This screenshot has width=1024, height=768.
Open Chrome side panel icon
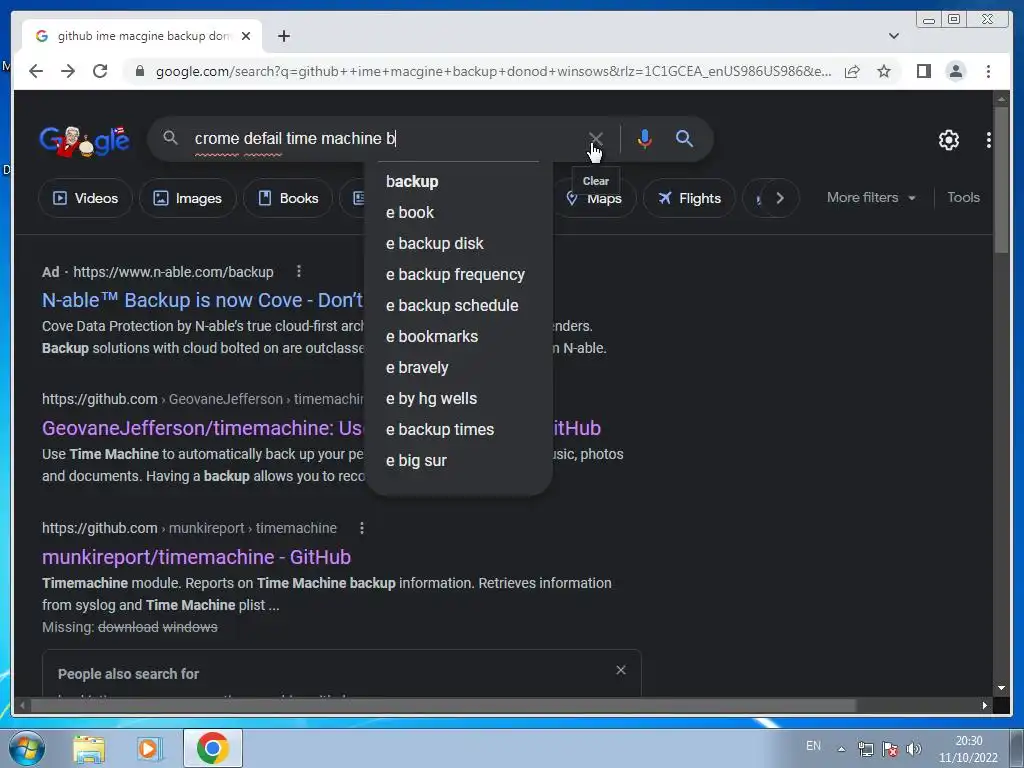[923, 71]
